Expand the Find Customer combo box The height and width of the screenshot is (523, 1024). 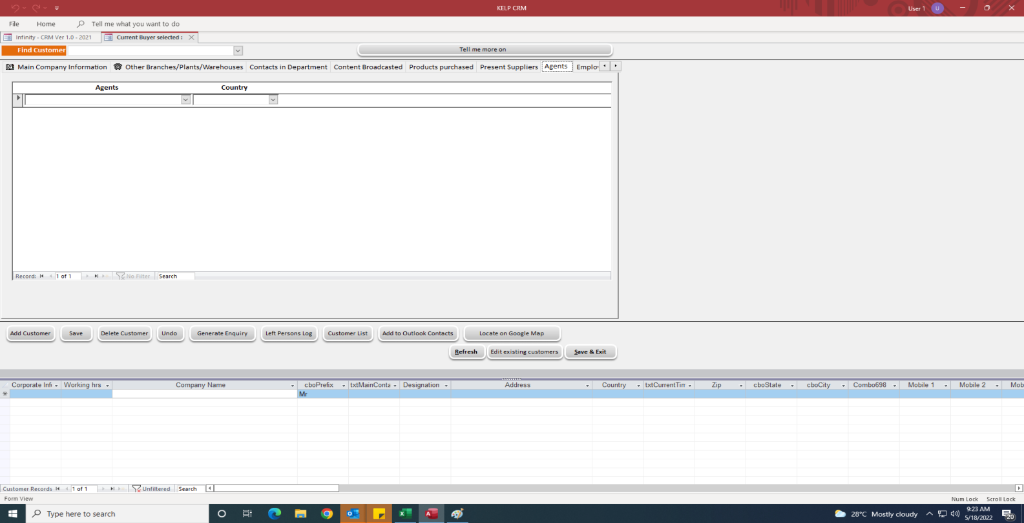(x=238, y=50)
